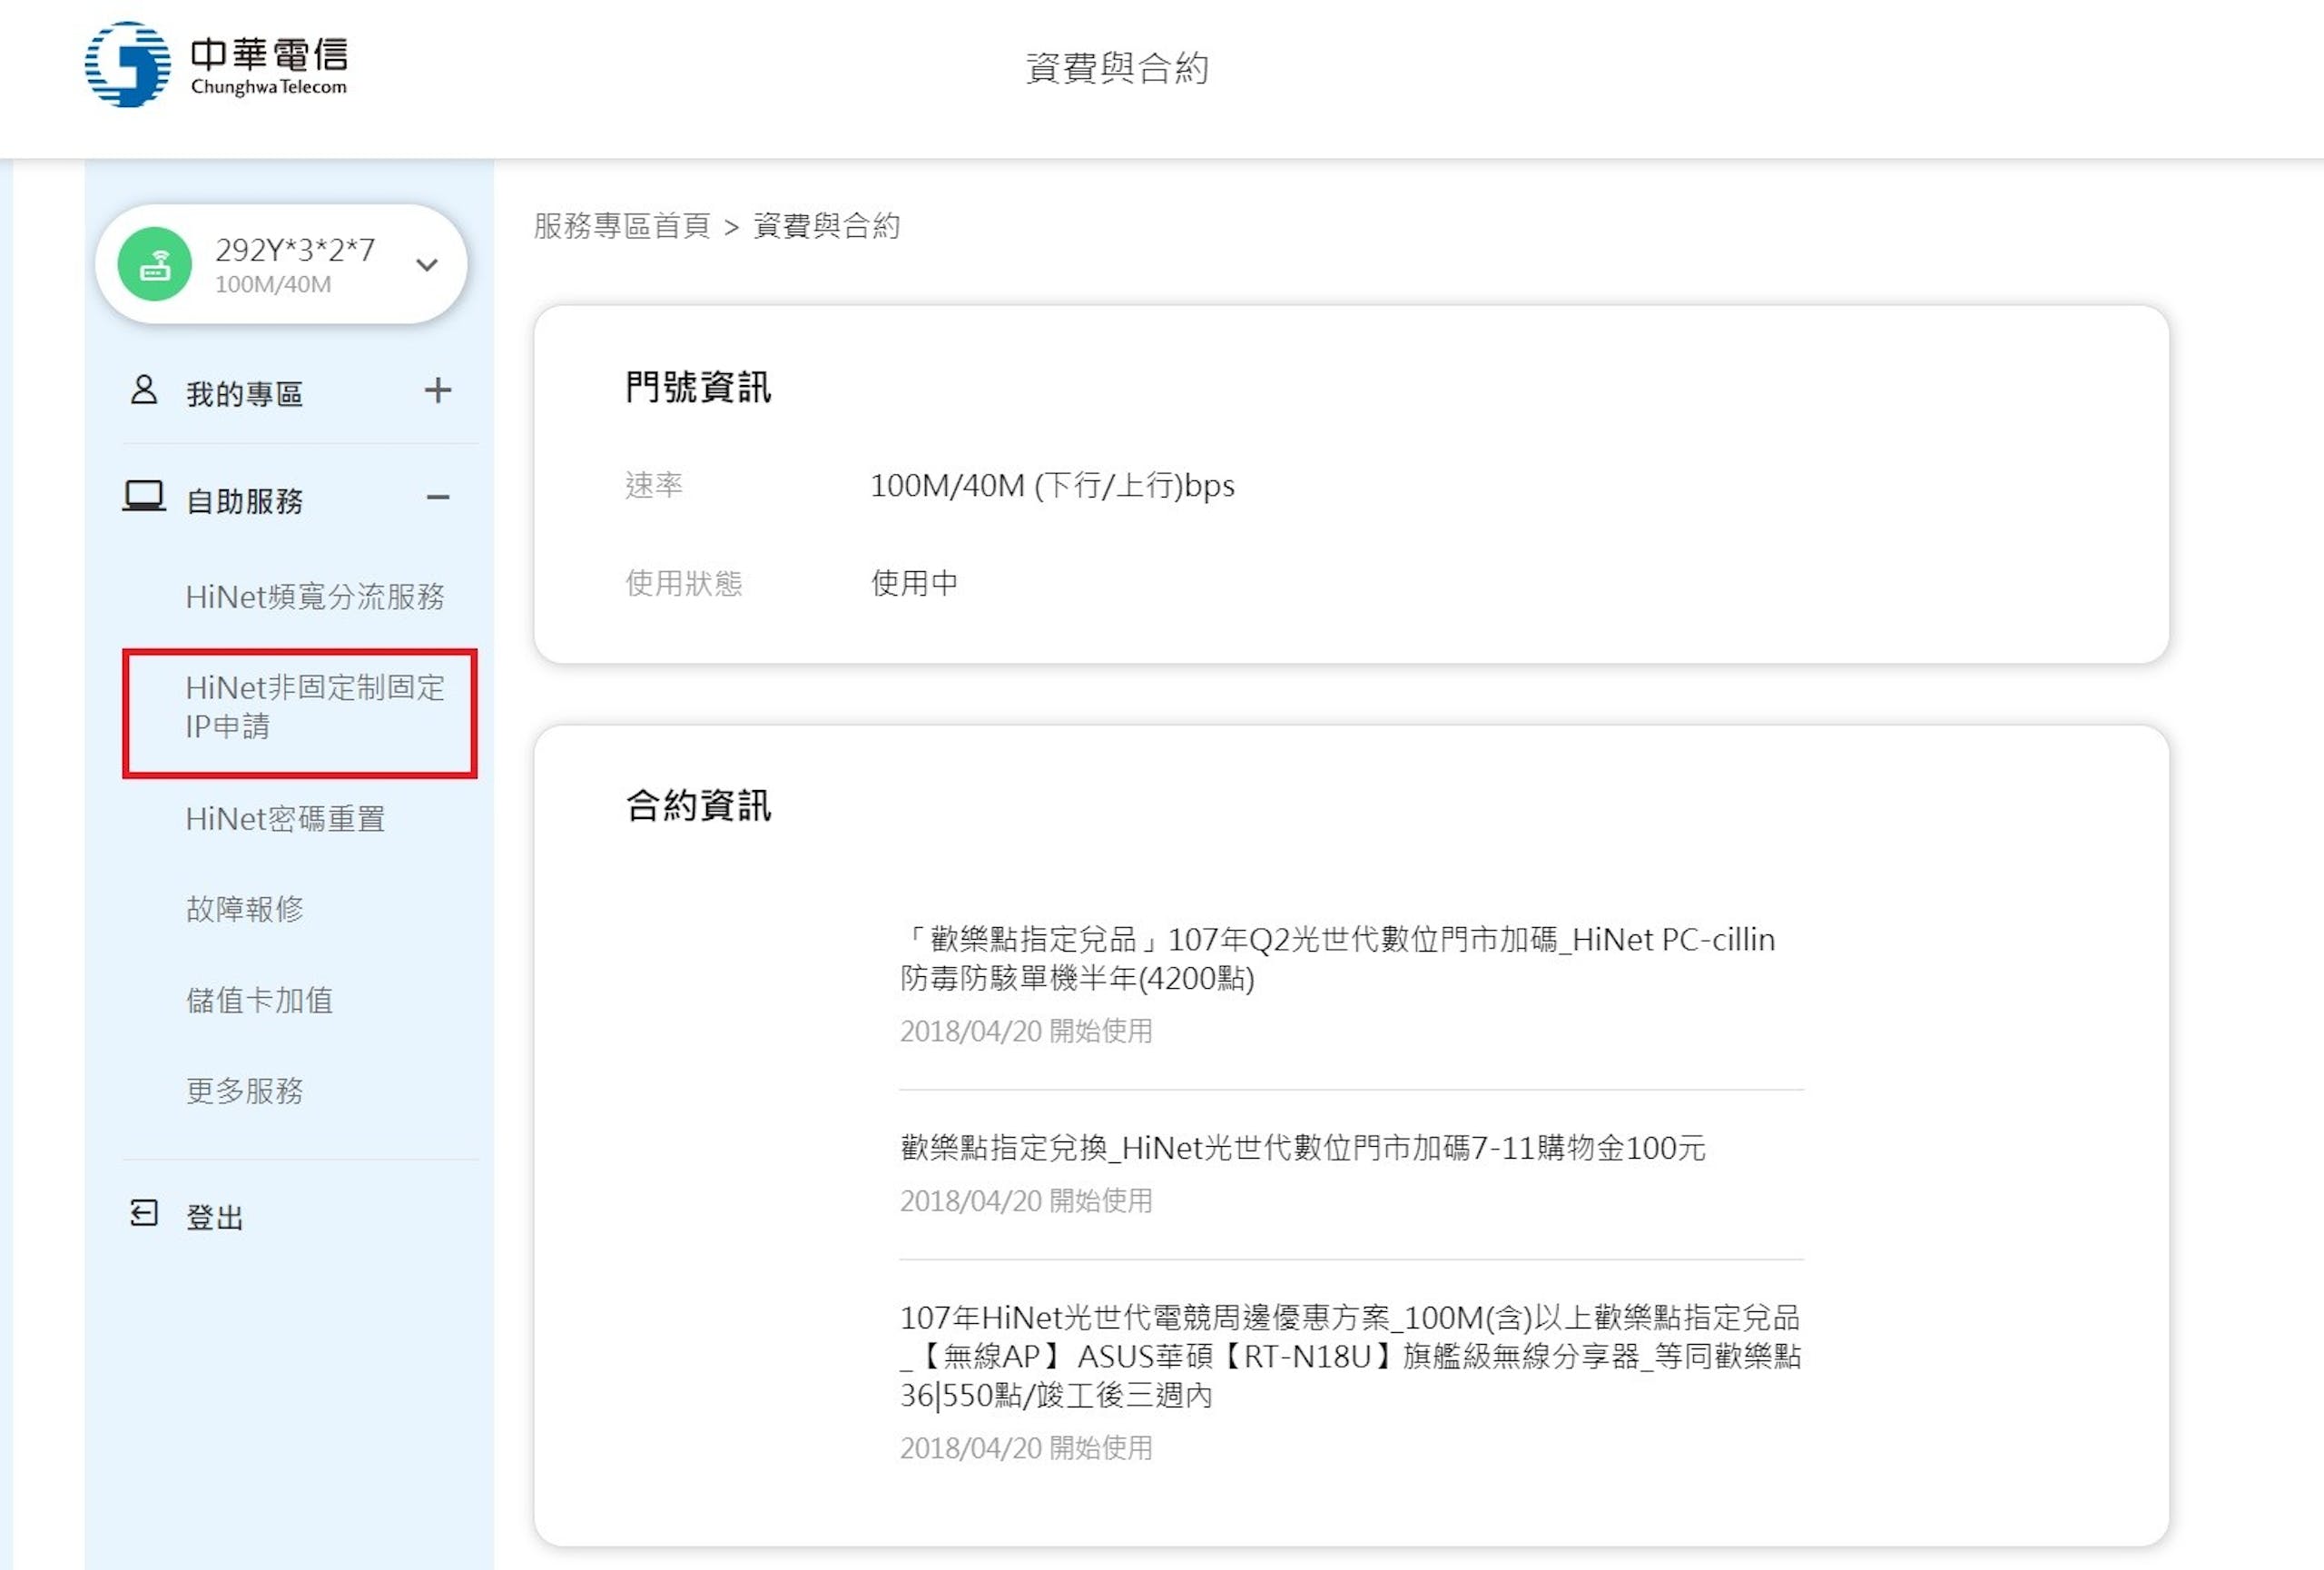This screenshot has height=1570, width=2324.
Task: Open 故障報修 page
Action: [x=245, y=909]
